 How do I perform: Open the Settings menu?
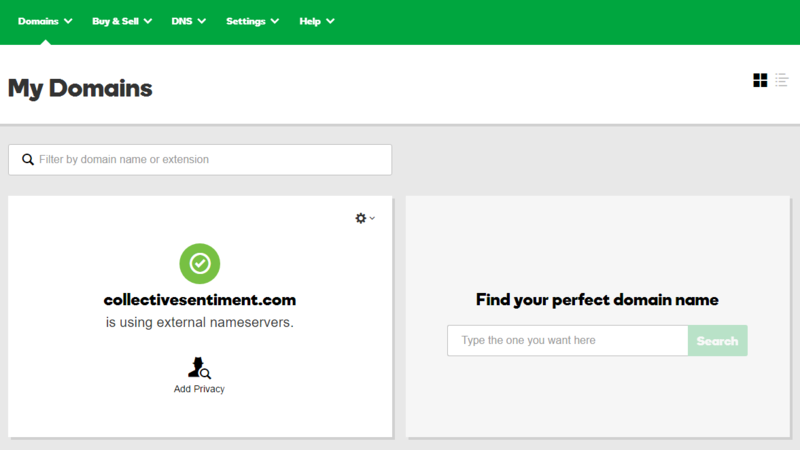(252, 21)
